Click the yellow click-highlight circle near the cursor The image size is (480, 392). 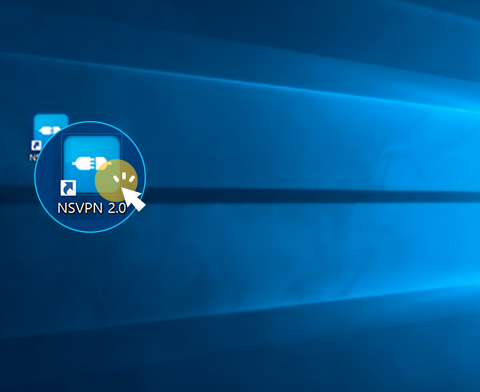tap(116, 181)
